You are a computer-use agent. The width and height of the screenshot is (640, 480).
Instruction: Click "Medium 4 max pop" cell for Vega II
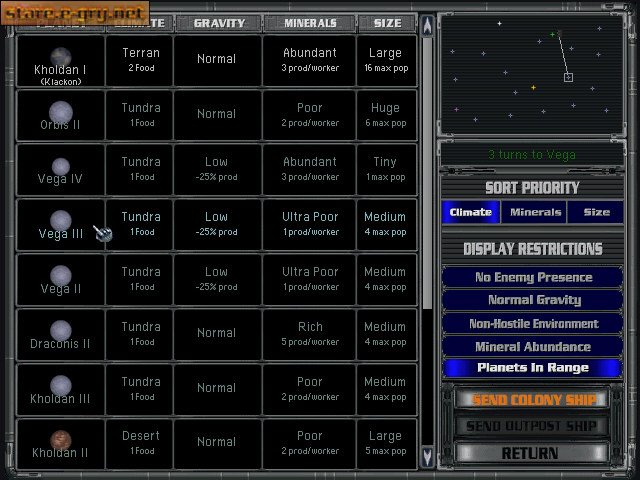click(x=386, y=280)
